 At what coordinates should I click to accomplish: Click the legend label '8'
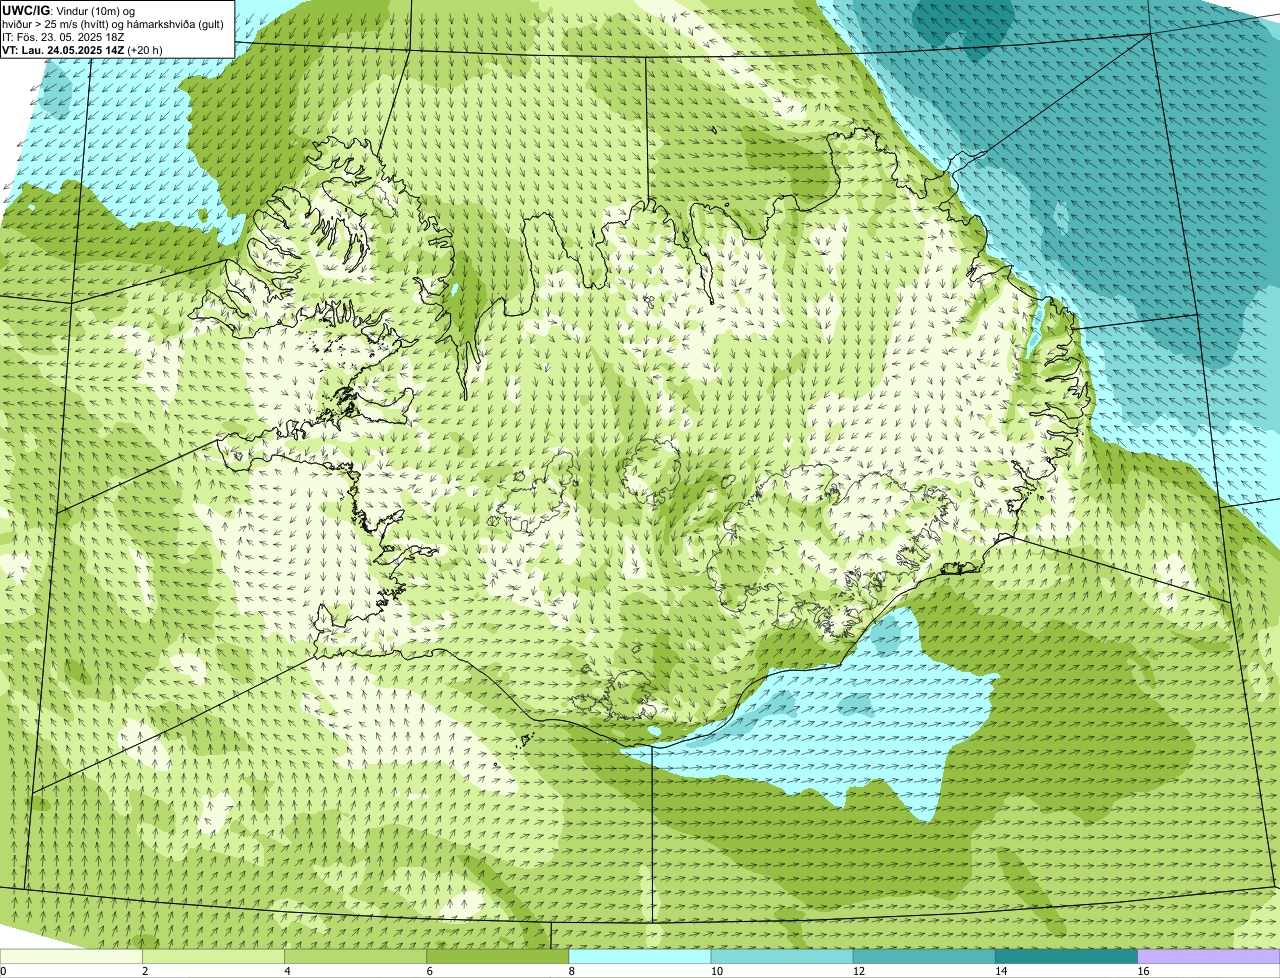[572, 971]
